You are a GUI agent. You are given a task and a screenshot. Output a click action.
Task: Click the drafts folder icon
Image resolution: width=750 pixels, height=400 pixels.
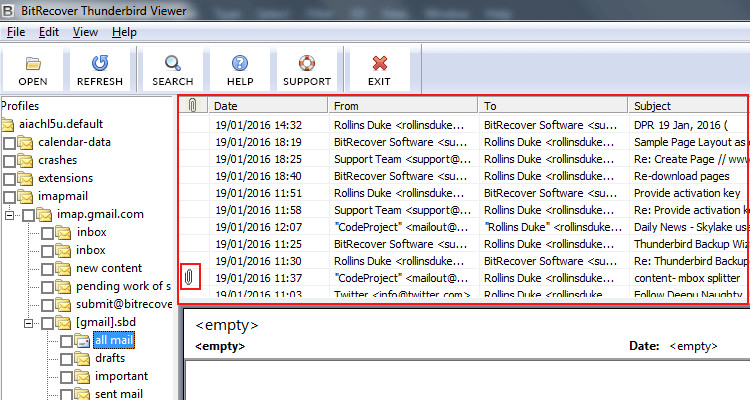[x=82, y=358]
